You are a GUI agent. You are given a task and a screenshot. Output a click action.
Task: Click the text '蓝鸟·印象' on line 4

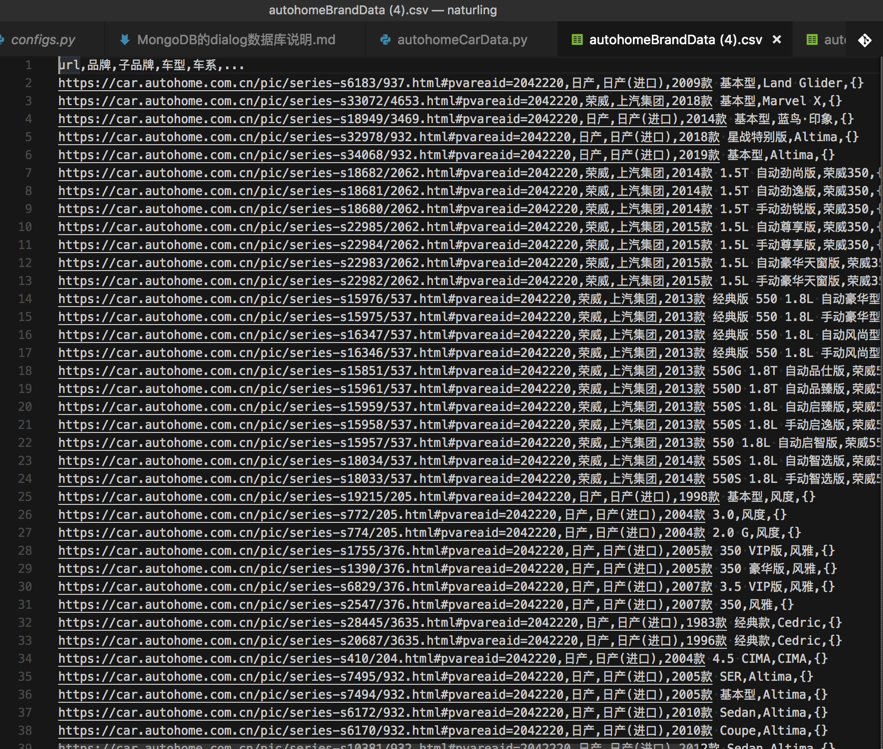(807, 119)
